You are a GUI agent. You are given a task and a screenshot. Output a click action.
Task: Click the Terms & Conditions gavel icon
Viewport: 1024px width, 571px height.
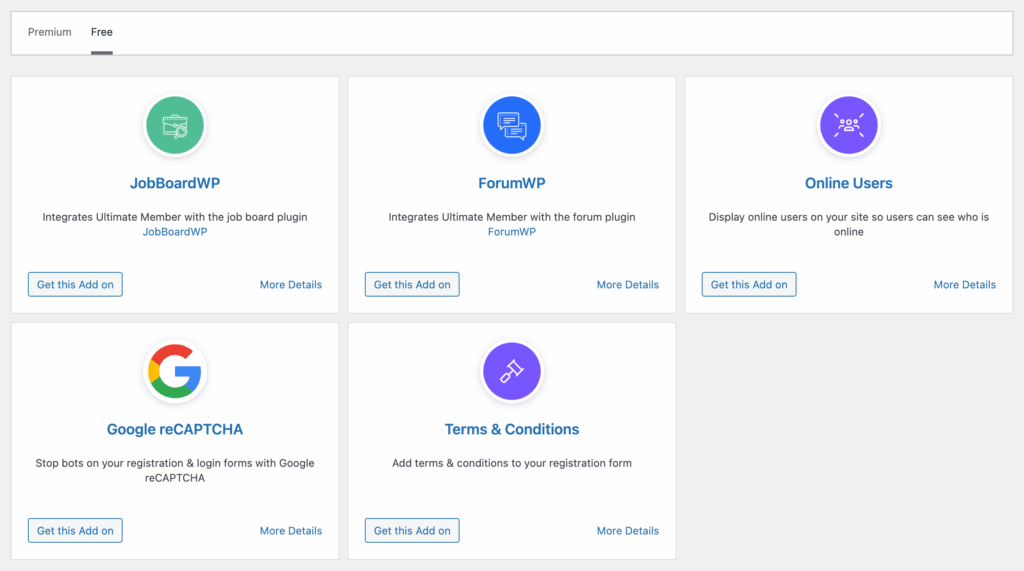[x=511, y=371]
